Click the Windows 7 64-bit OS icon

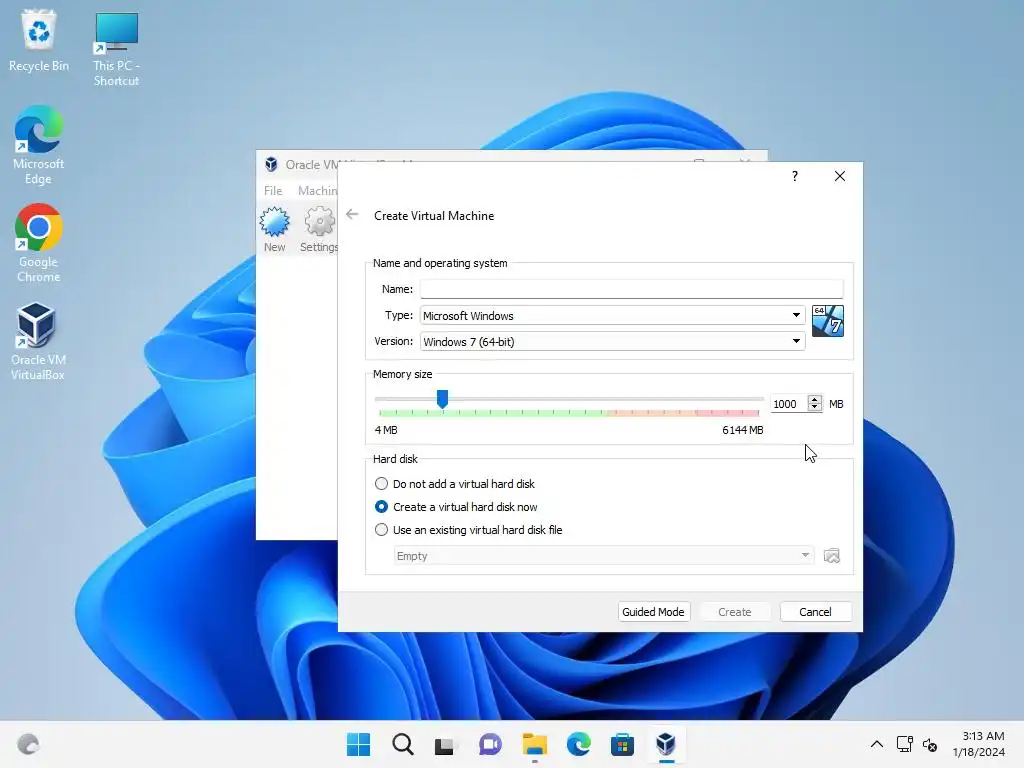pos(827,321)
